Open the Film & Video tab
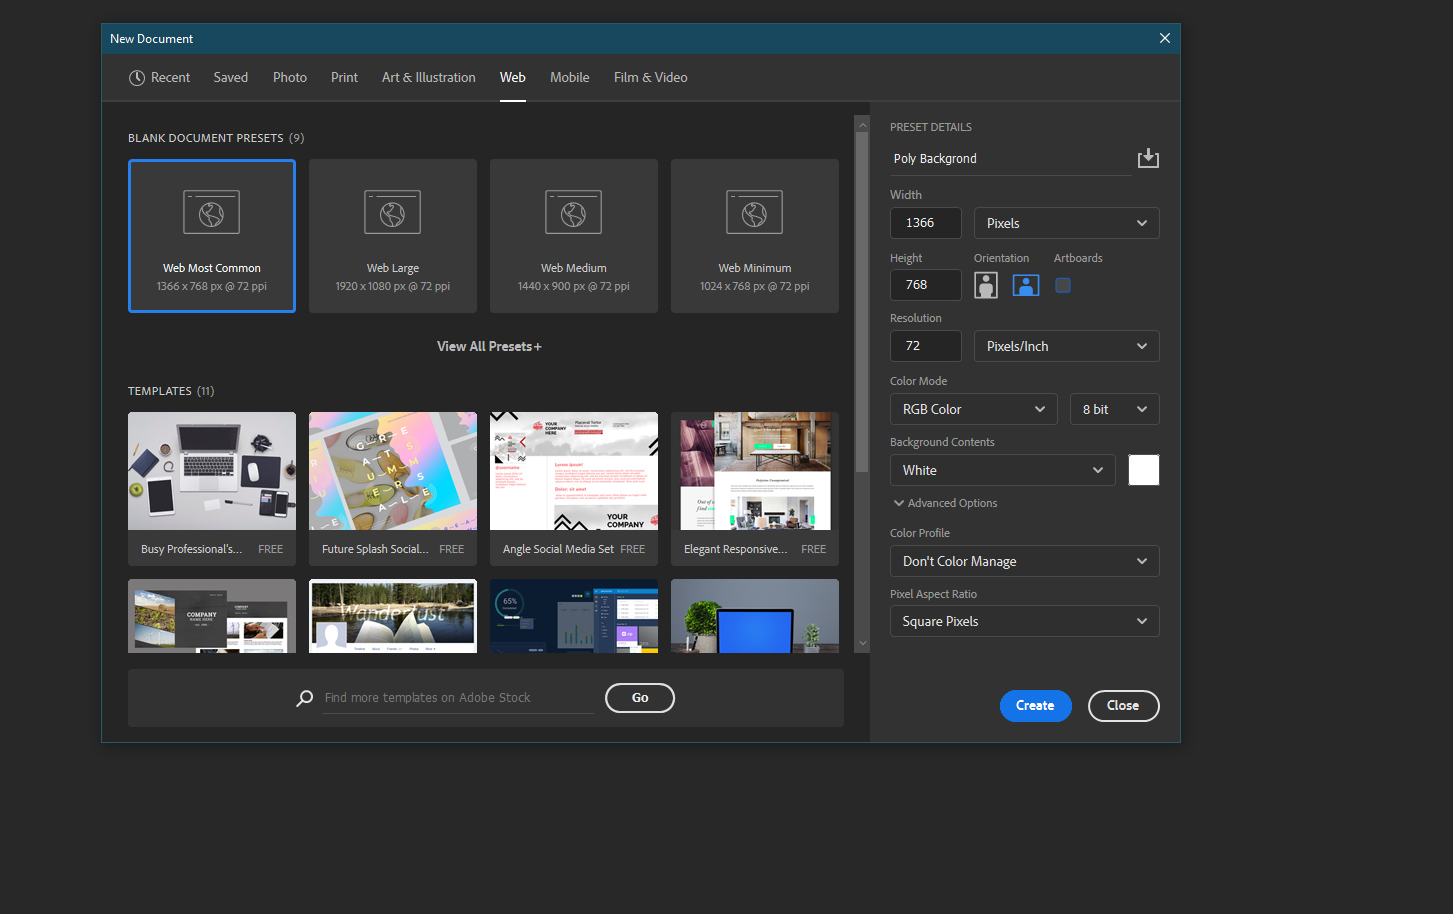Image resolution: width=1453 pixels, height=914 pixels. click(650, 78)
